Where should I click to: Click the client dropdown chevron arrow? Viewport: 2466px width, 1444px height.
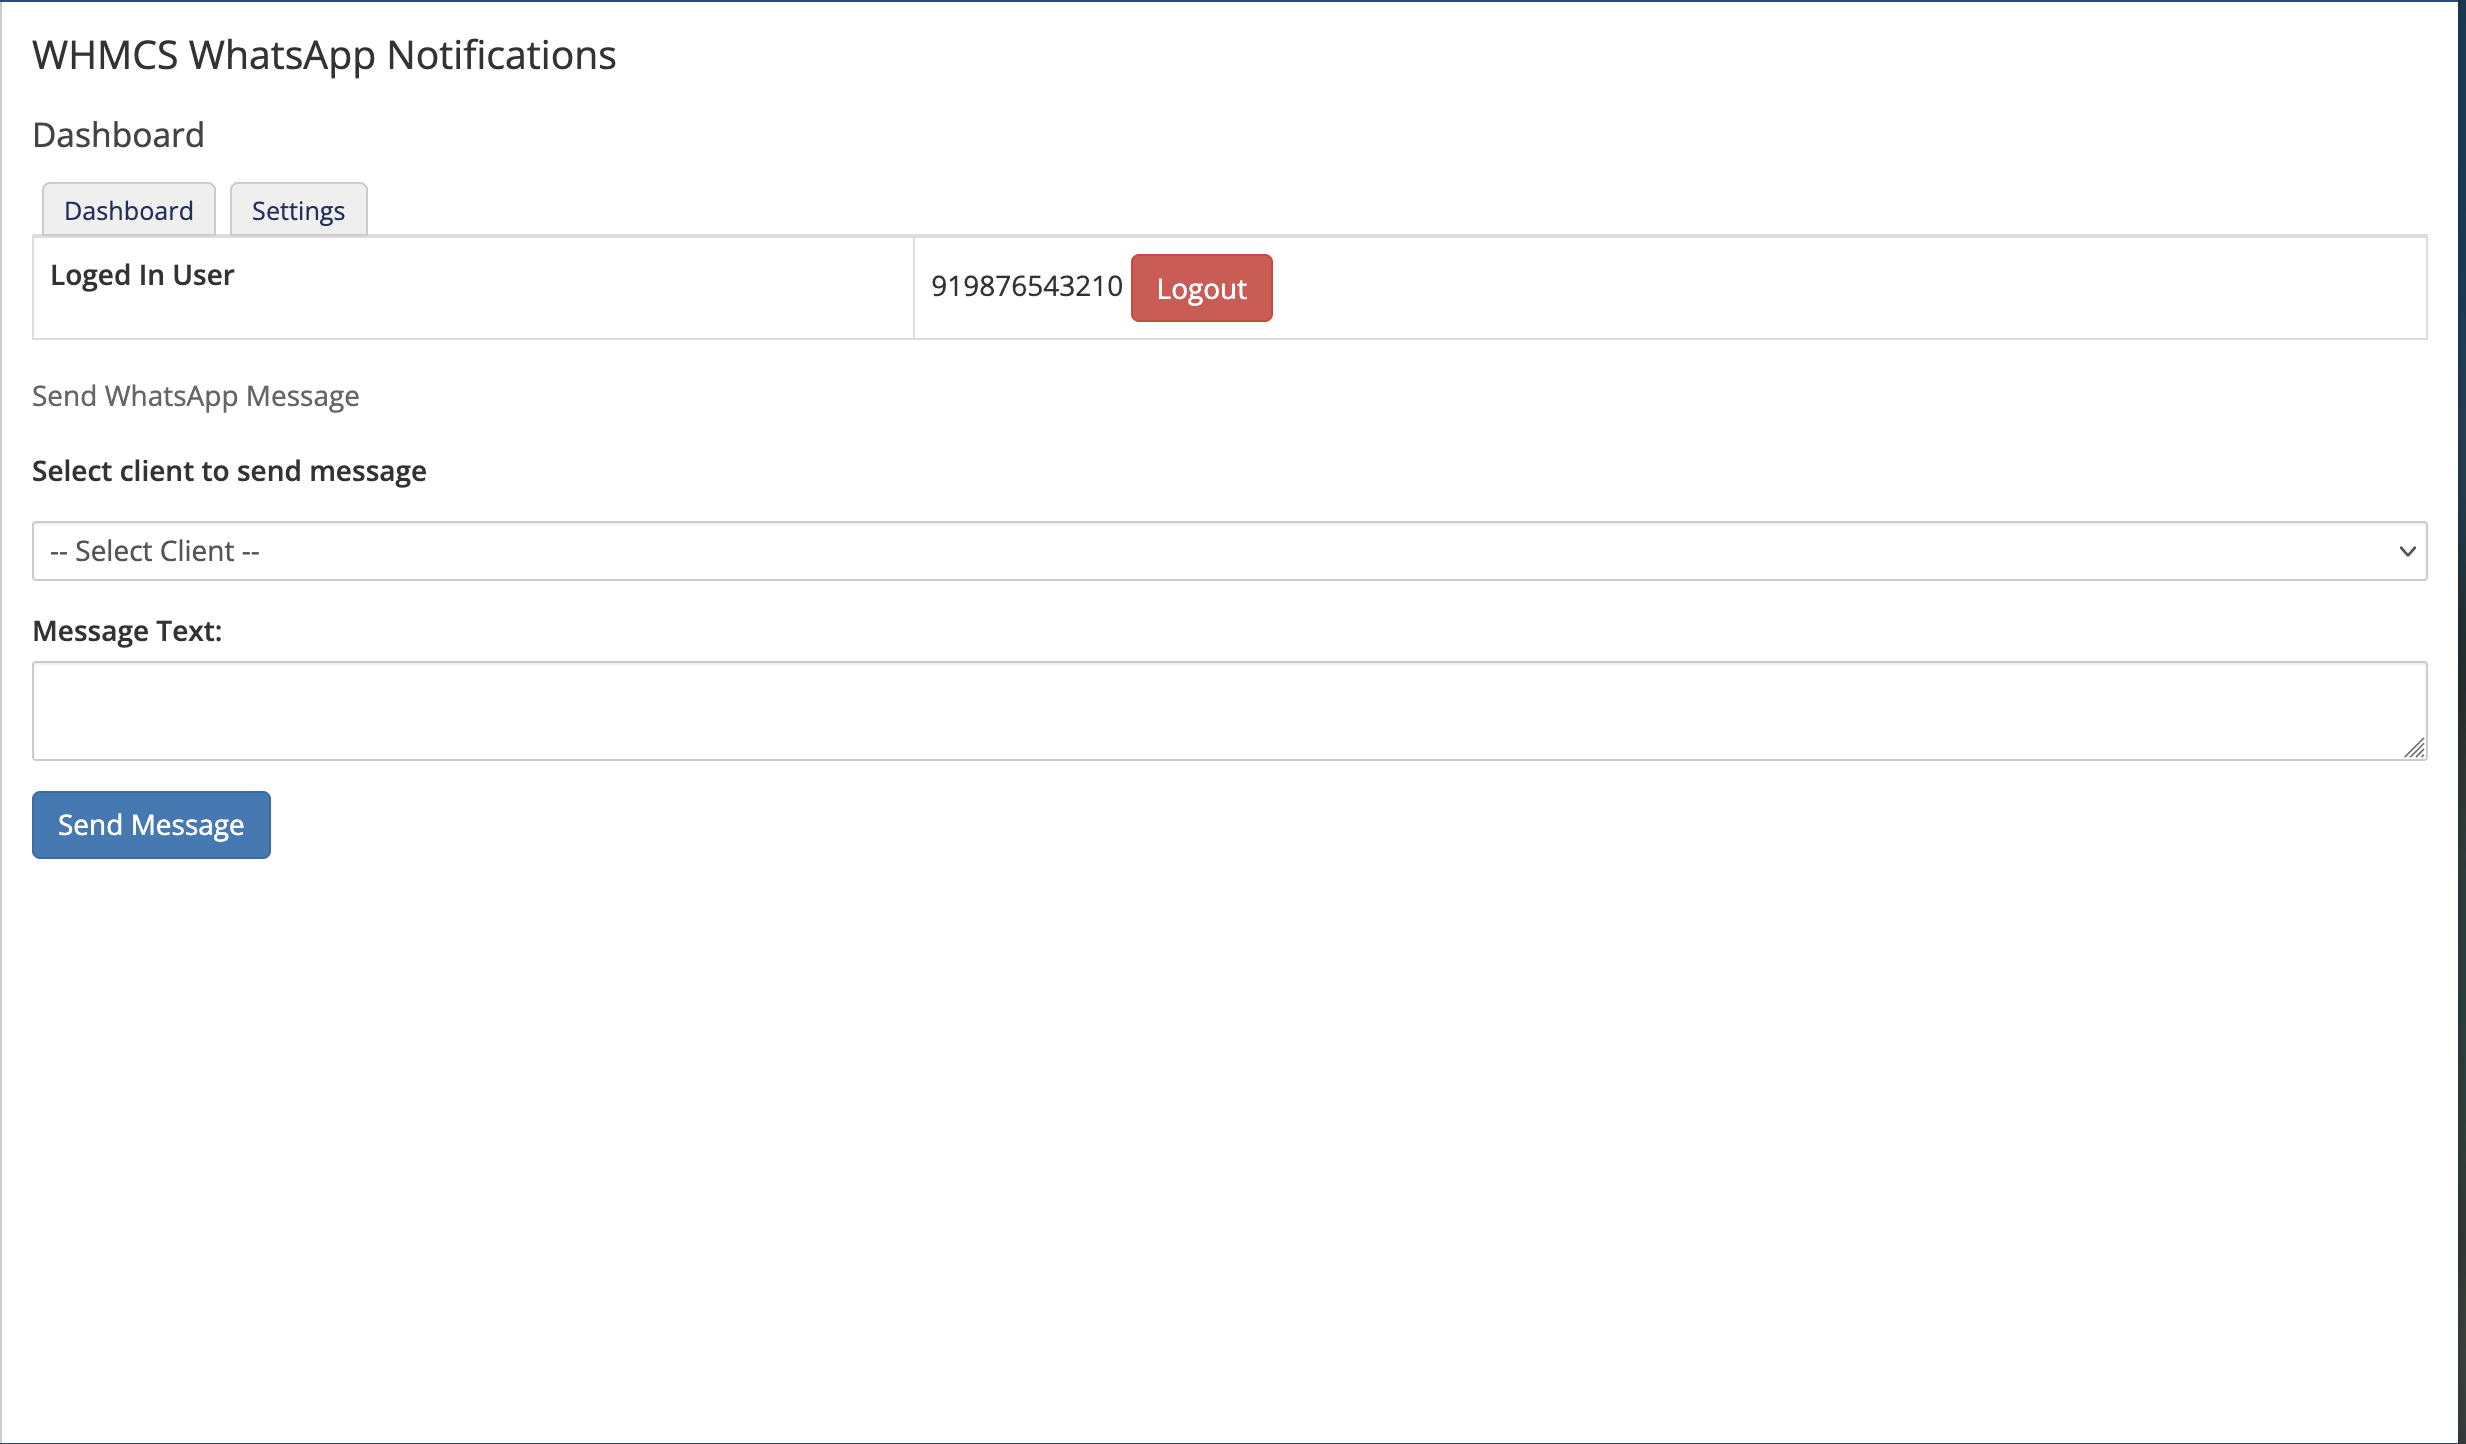[2407, 551]
